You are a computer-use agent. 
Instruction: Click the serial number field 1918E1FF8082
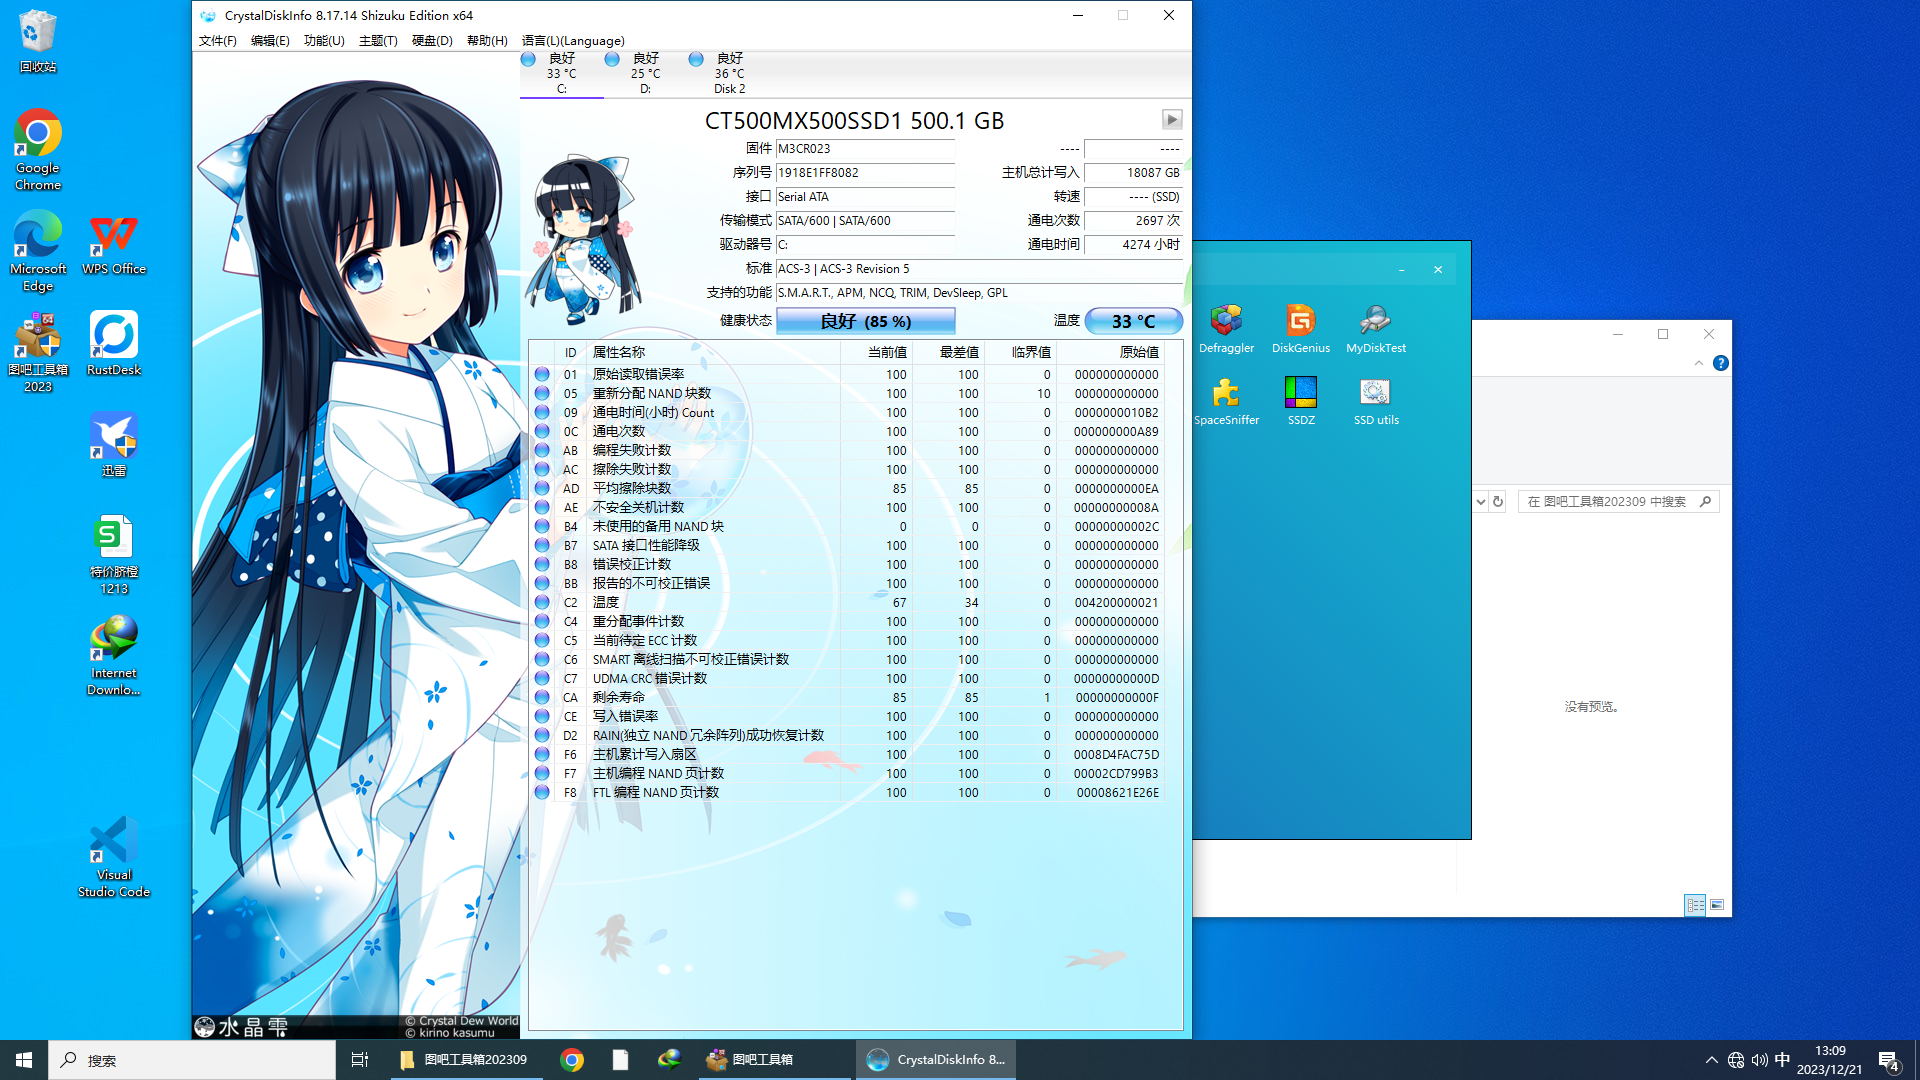pos(865,172)
